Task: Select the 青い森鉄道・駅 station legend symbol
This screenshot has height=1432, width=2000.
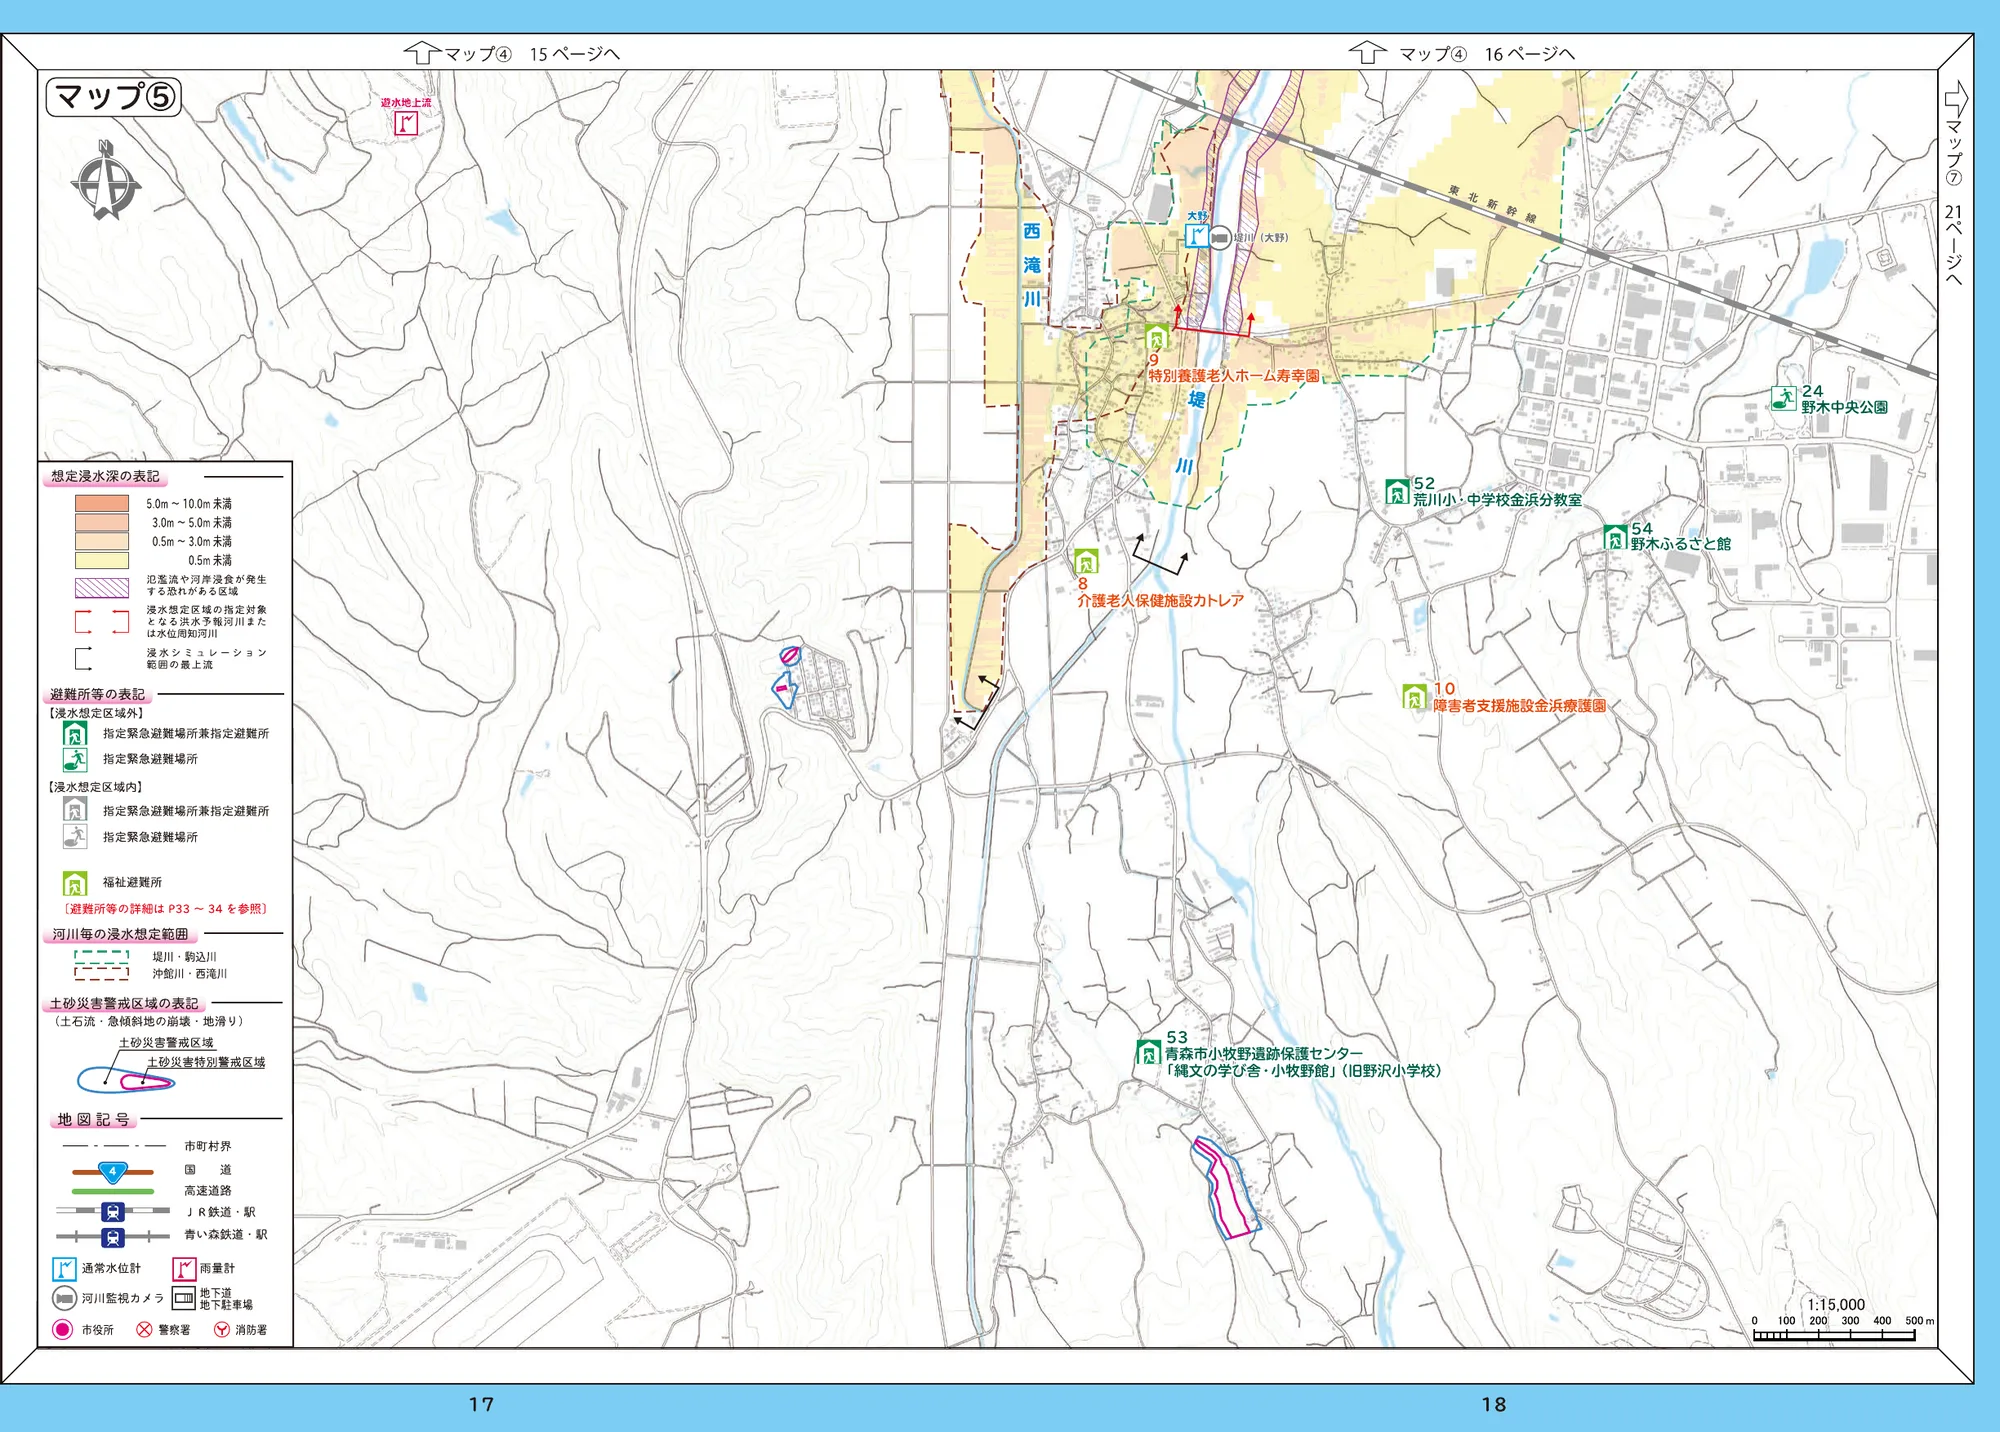Action: pos(113,1237)
